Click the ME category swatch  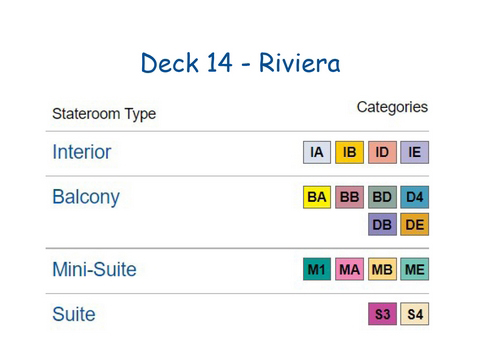[x=415, y=269]
